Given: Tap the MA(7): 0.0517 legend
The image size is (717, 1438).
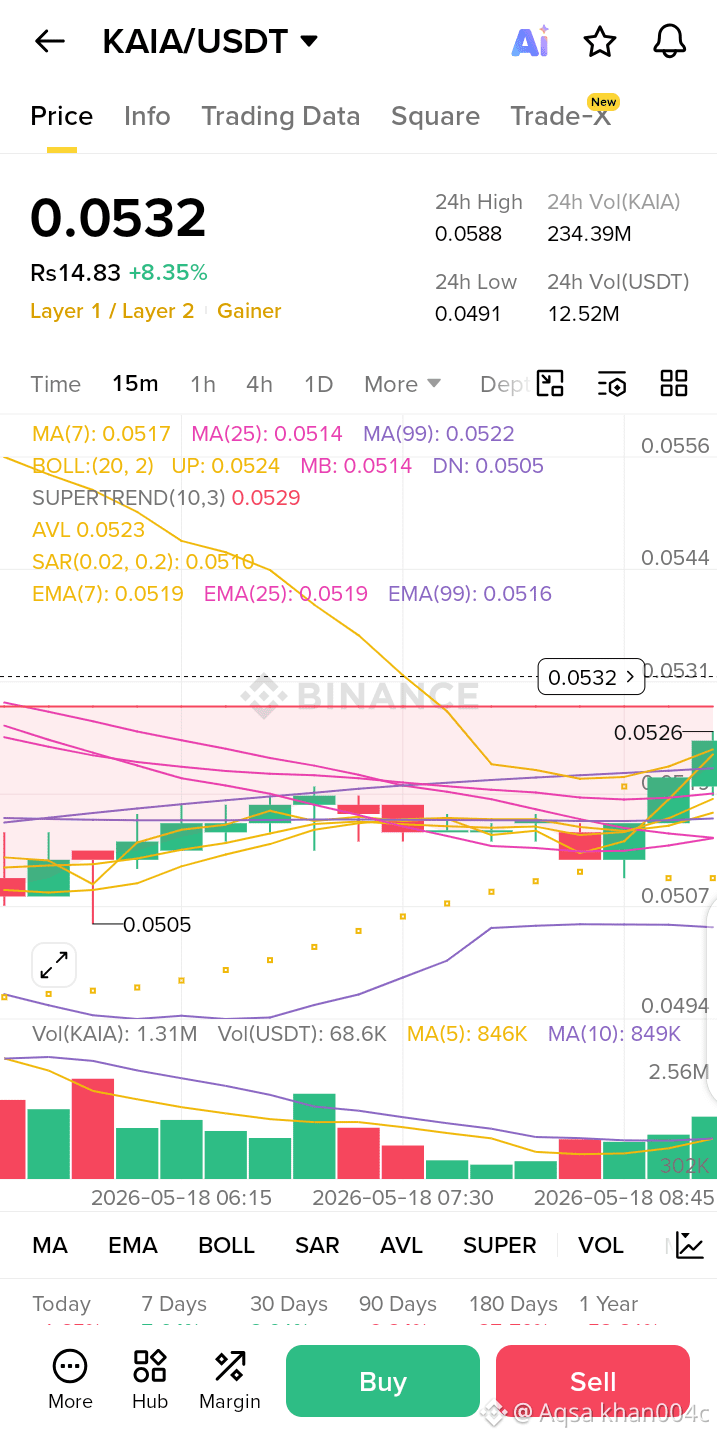Looking at the screenshot, I should (x=101, y=434).
